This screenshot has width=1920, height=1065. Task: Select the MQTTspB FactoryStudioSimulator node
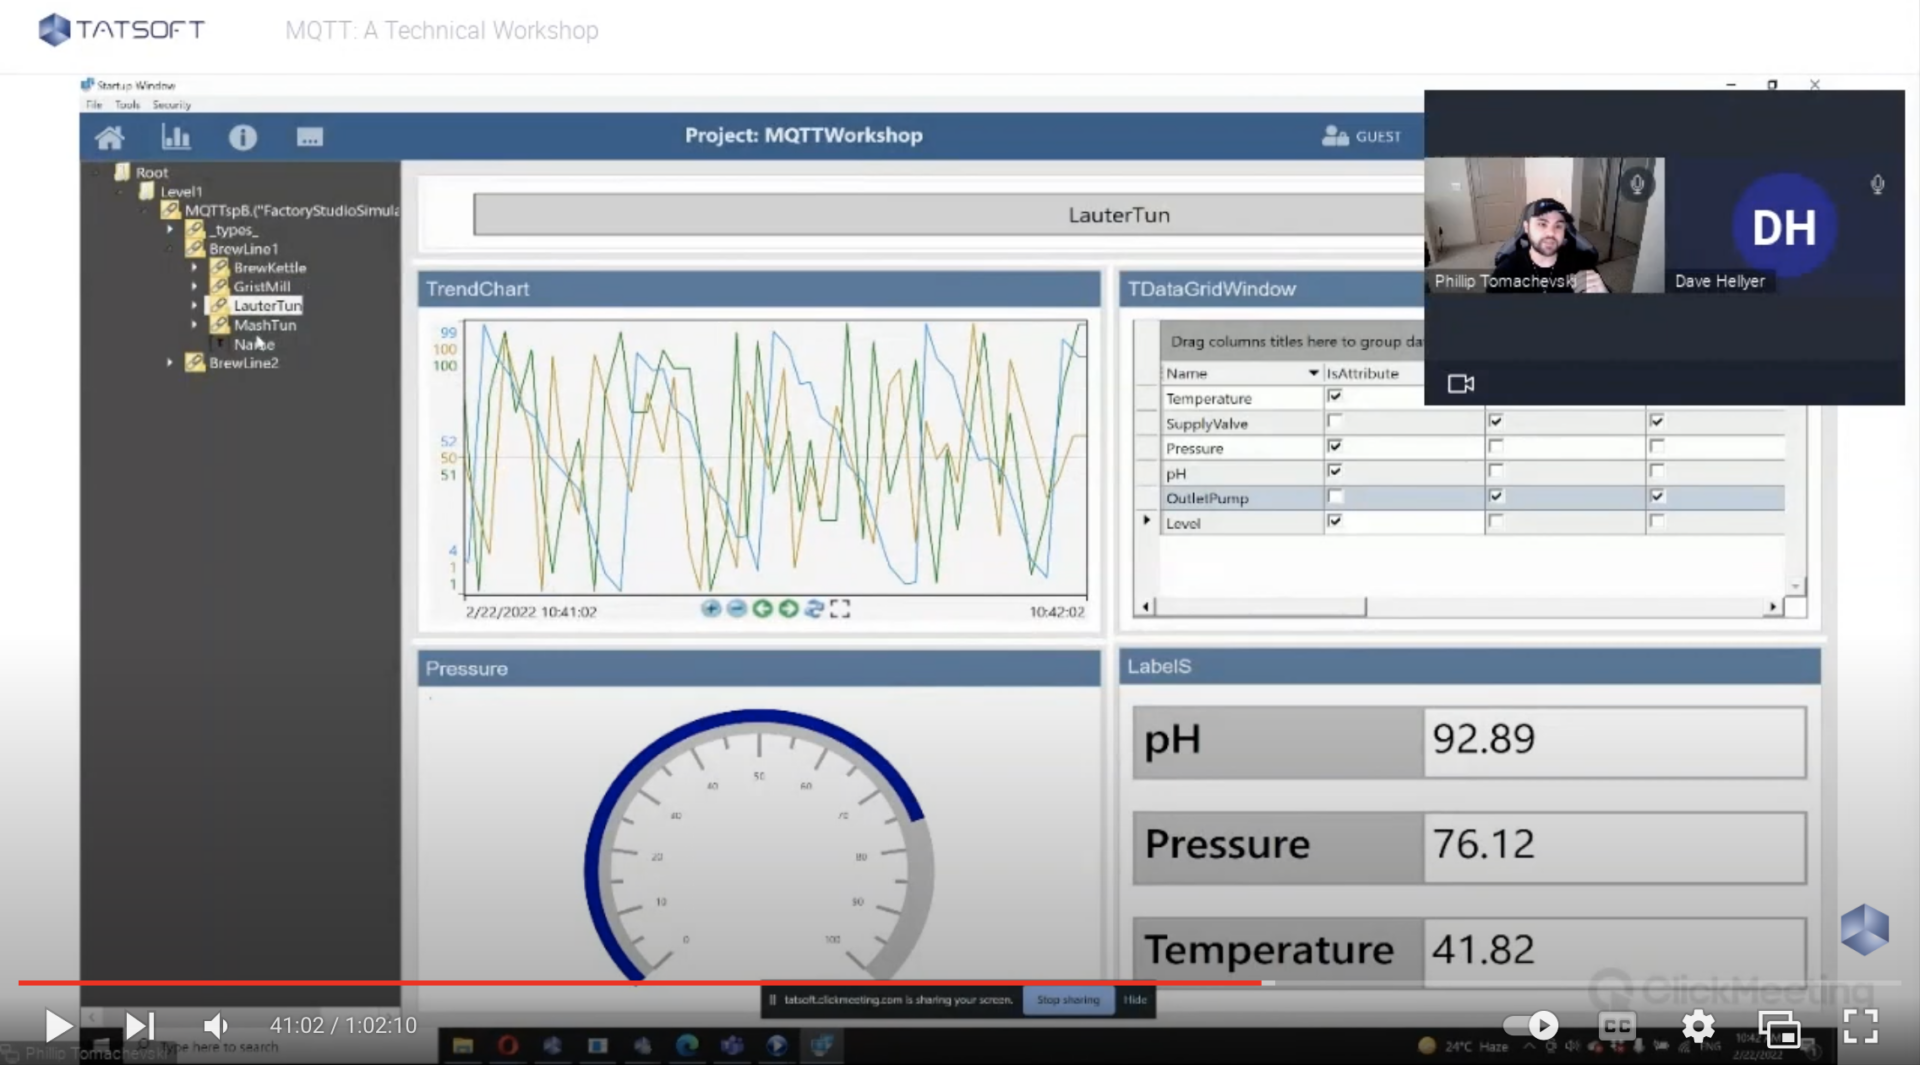[291, 210]
